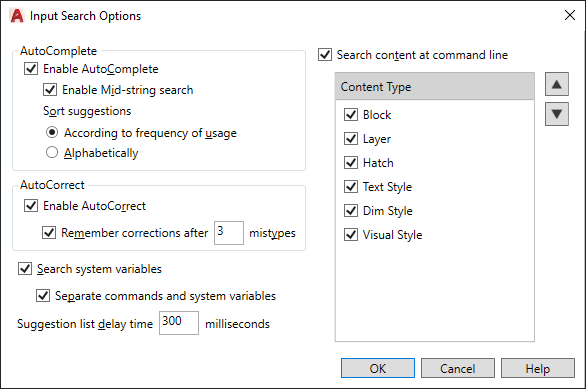The width and height of the screenshot is (586, 389).
Task: Toggle Search content at command line
Action: pos(325,55)
